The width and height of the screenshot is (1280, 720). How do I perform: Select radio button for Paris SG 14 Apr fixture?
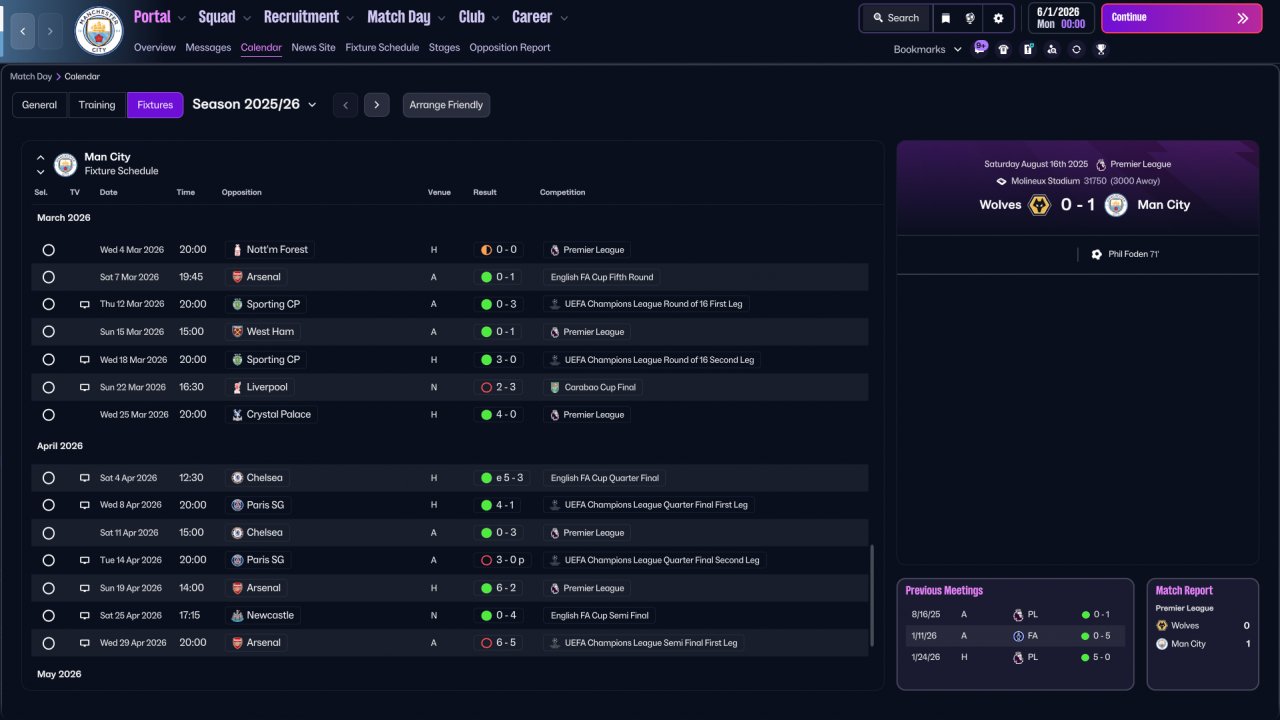[48, 560]
